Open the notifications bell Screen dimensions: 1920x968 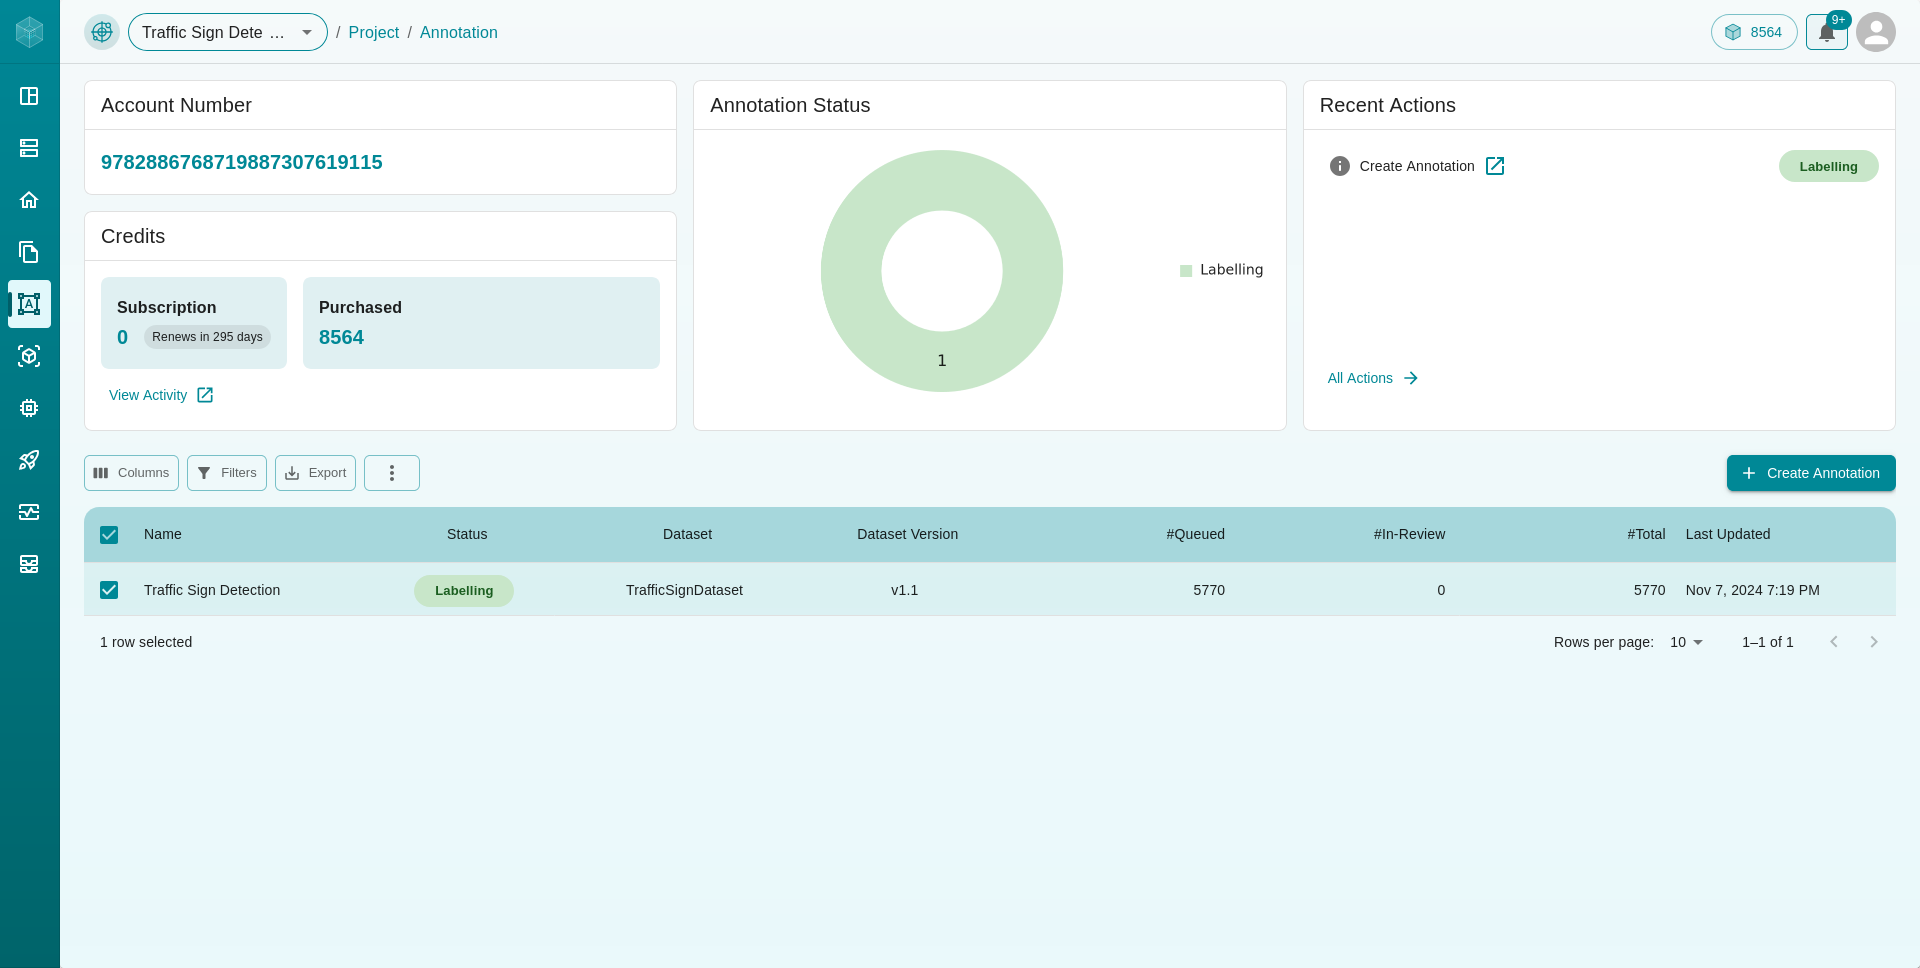tap(1827, 32)
